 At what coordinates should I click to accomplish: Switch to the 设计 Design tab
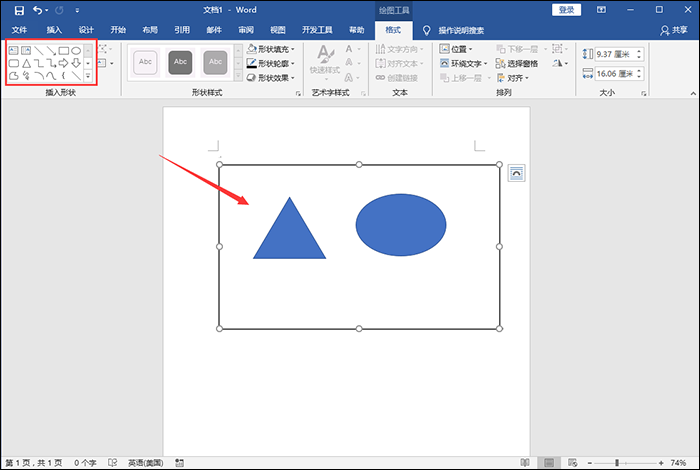click(86, 30)
